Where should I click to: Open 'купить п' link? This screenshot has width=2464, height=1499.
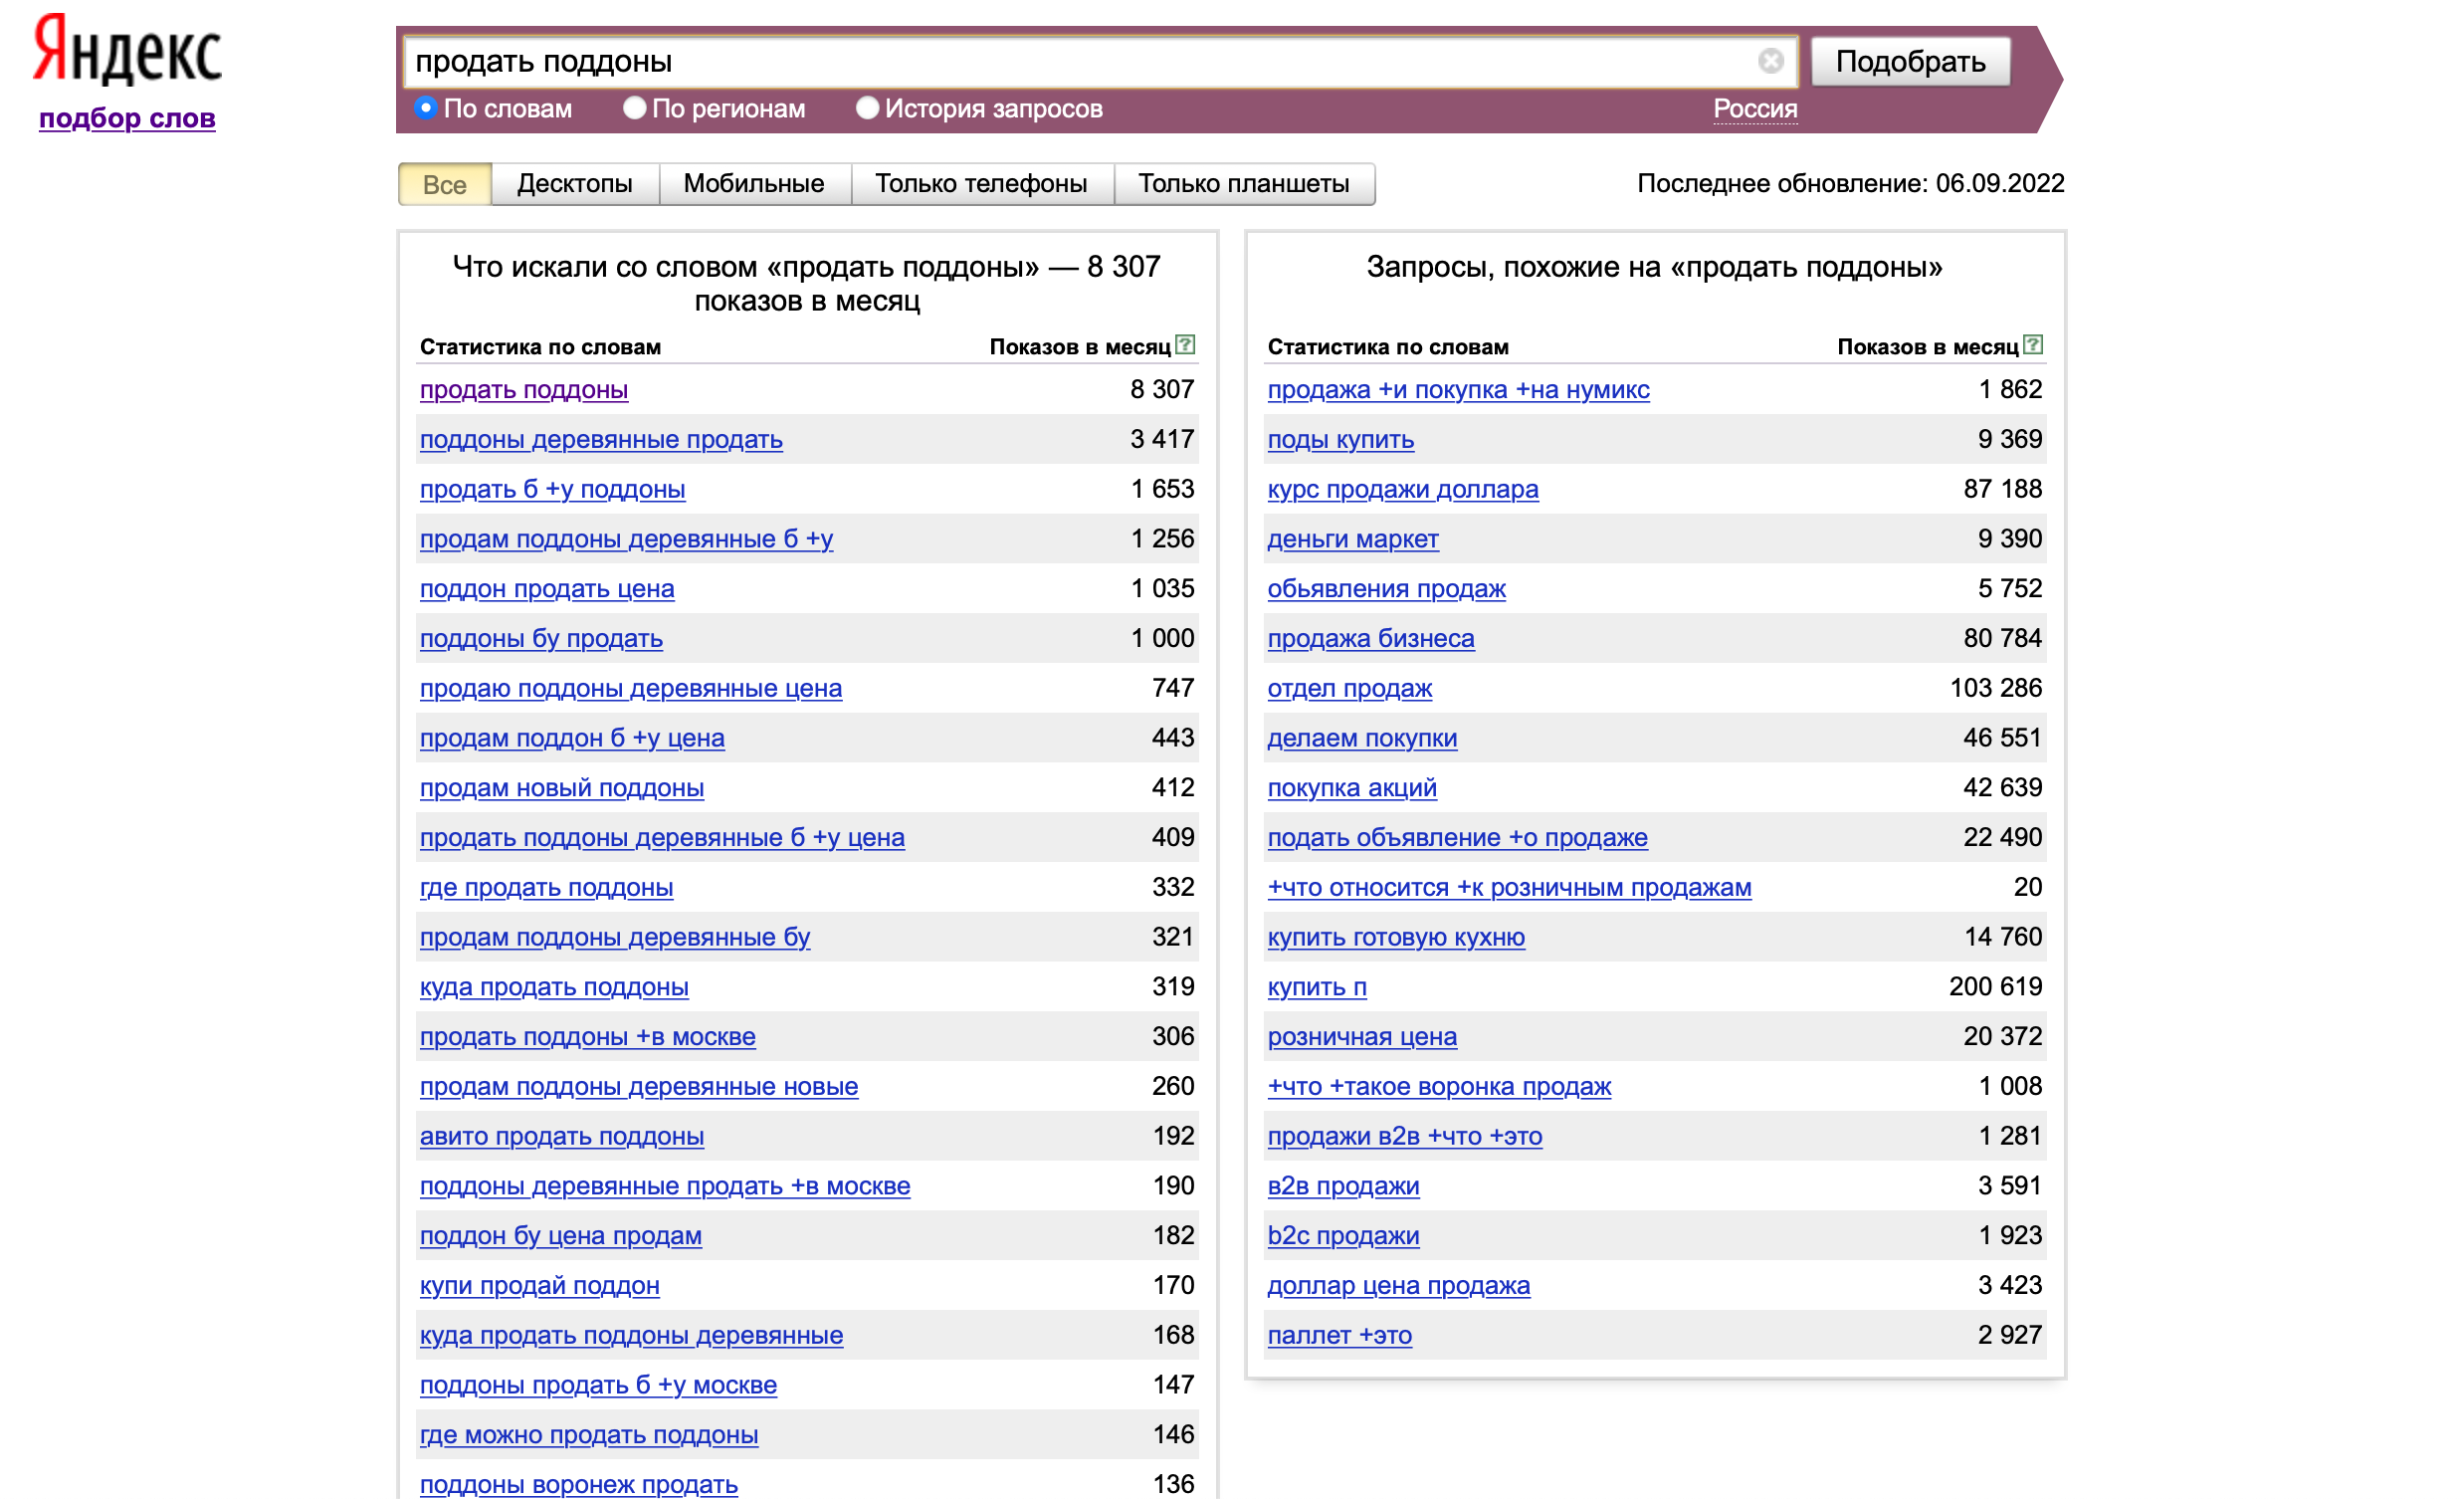point(1317,988)
